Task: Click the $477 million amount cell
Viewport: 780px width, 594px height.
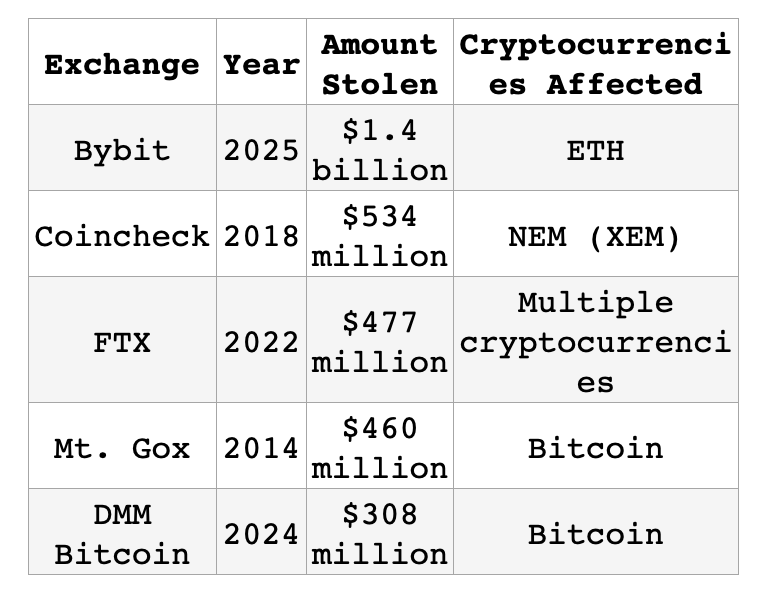Action: [x=379, y=342]
